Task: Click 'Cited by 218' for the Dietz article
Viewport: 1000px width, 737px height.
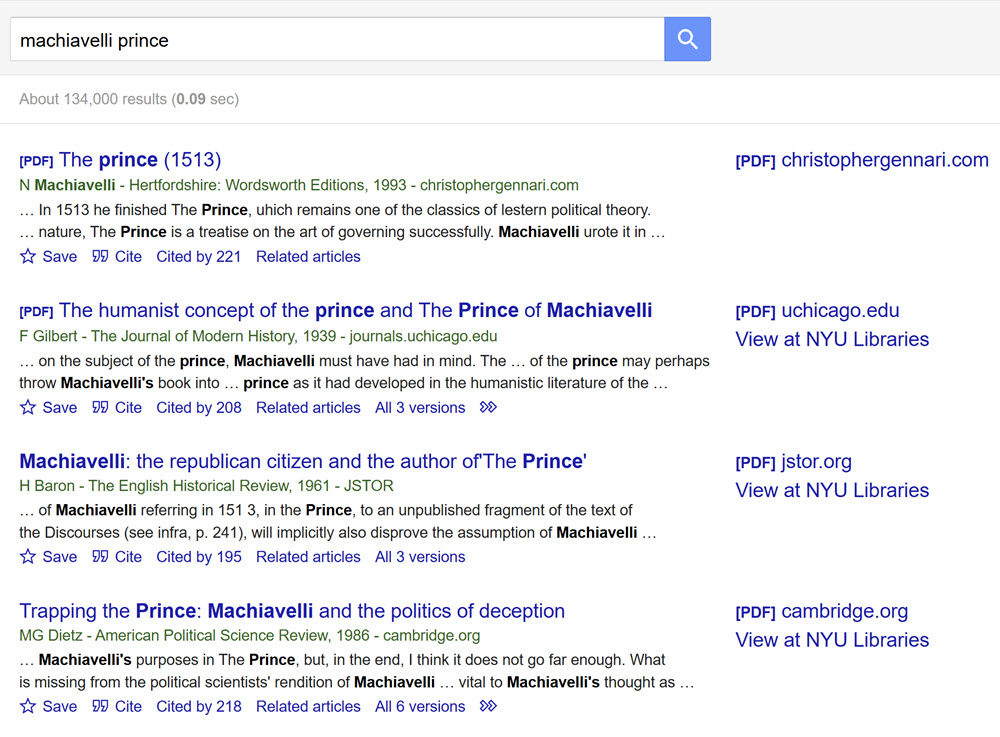Action: click(198, 706)
